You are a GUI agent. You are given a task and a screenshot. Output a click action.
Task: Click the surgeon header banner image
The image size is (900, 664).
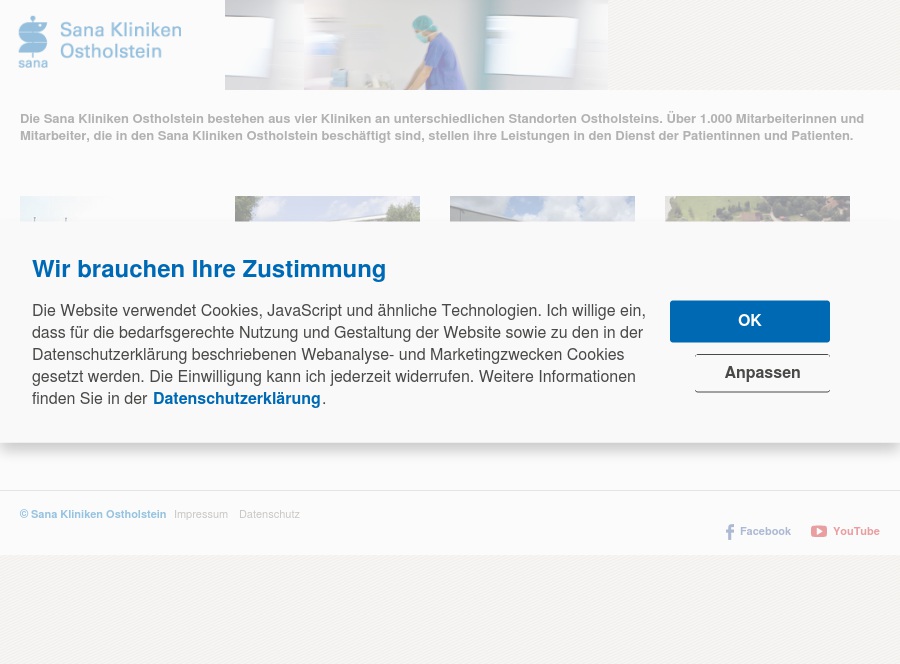(416, 45)
